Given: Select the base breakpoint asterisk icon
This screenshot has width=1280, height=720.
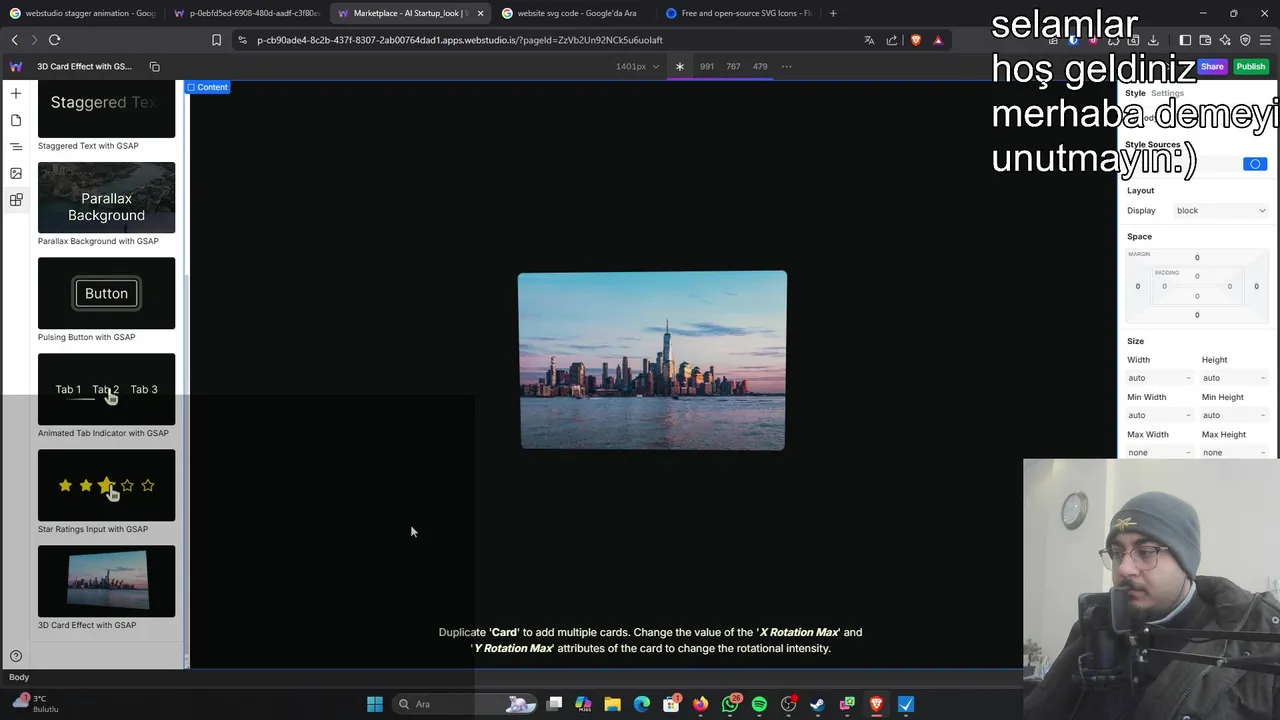Looking at the screenshot, I should pos(680,66).
